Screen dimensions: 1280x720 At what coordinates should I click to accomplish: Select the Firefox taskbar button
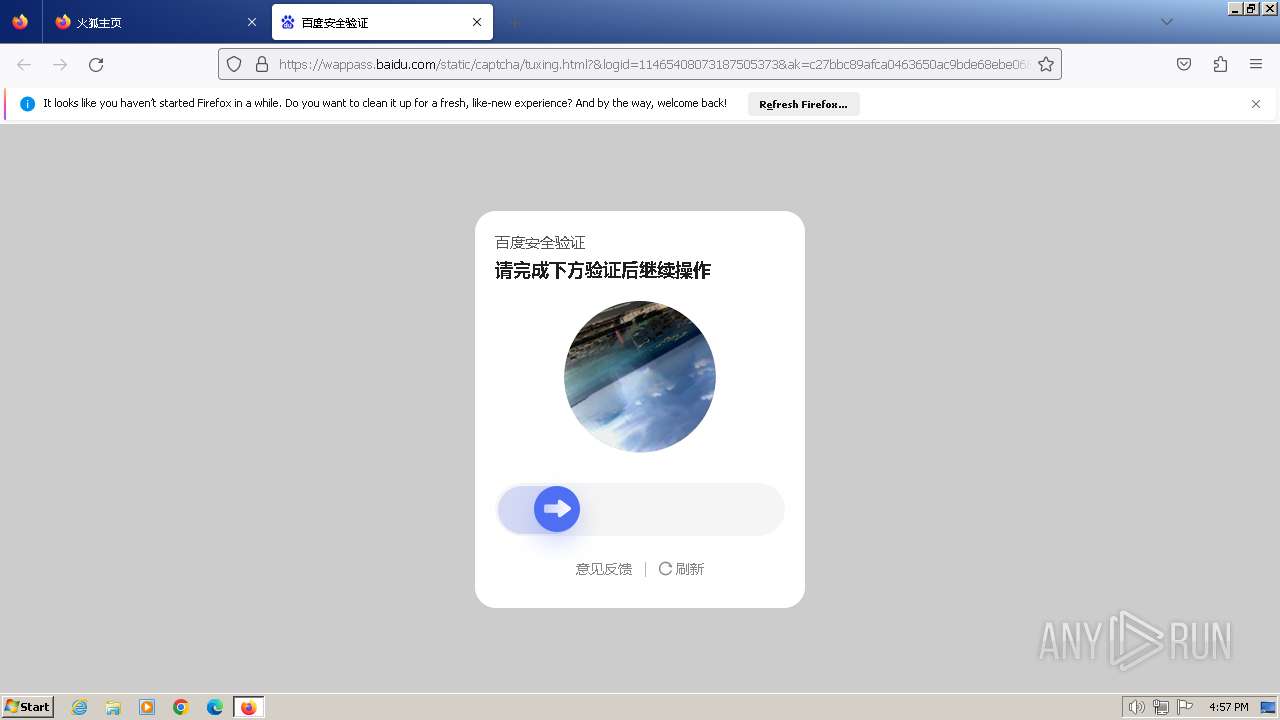tap(249, 707)
